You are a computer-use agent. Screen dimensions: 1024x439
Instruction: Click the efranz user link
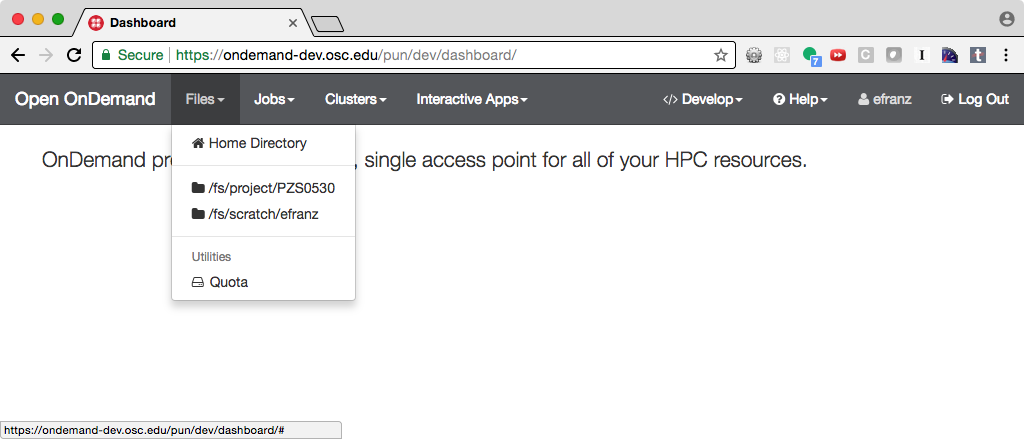click(884, 99)
